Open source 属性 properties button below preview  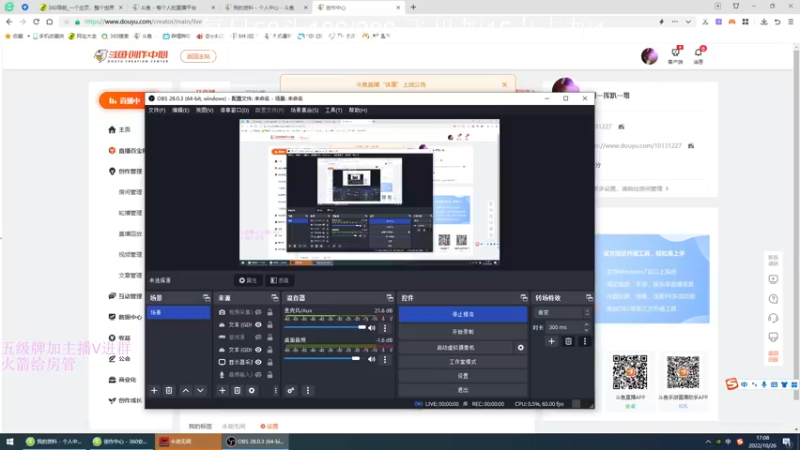coord(248,280)
